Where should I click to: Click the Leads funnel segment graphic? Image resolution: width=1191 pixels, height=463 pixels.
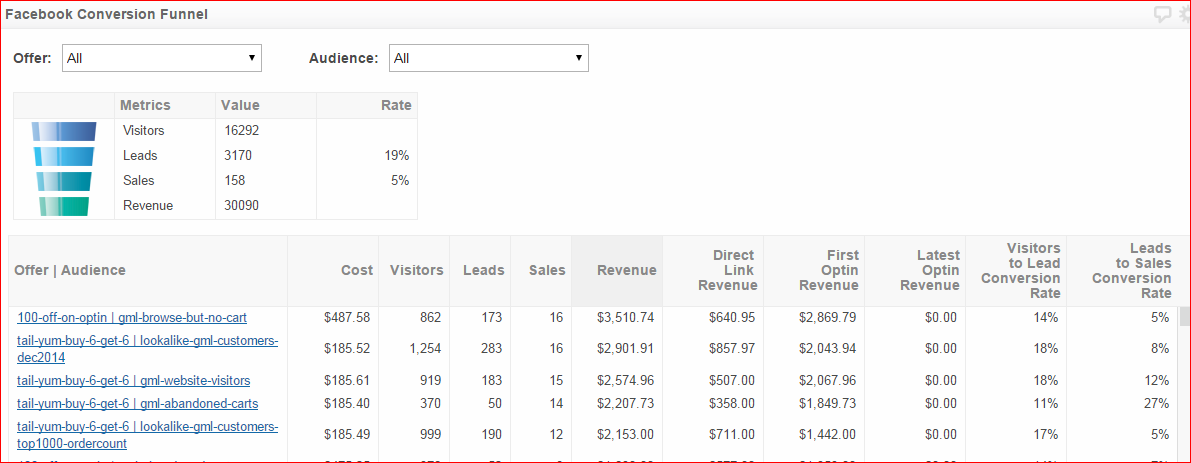pos(64,156)
